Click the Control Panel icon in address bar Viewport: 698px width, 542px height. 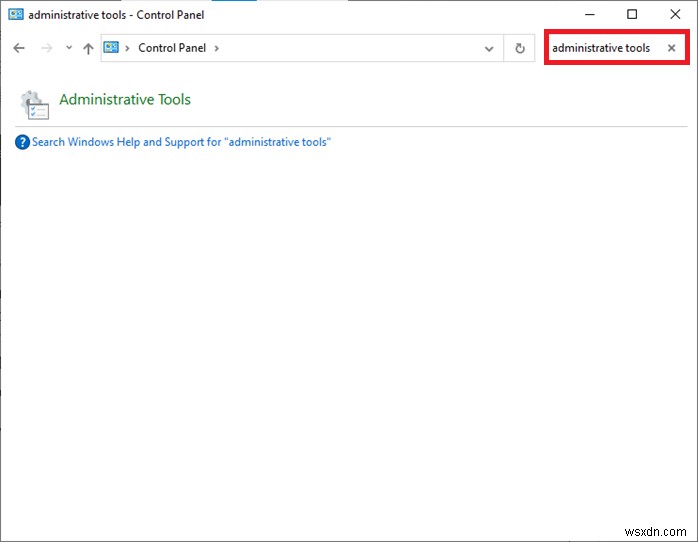coord(111,47)
